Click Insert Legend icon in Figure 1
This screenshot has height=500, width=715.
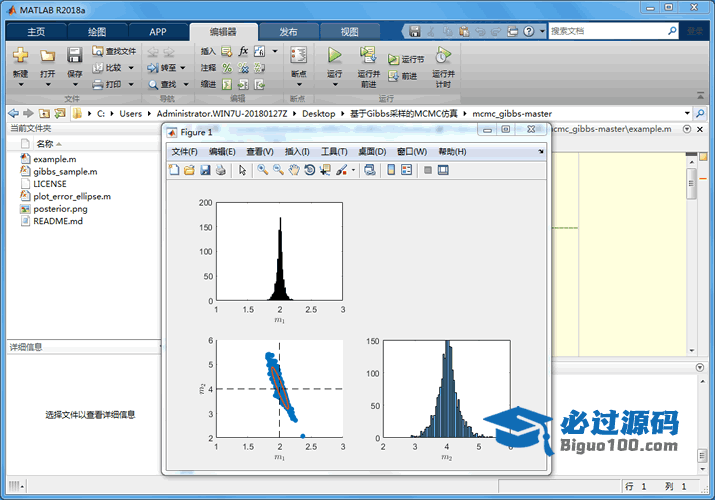(x=406, y=170)
